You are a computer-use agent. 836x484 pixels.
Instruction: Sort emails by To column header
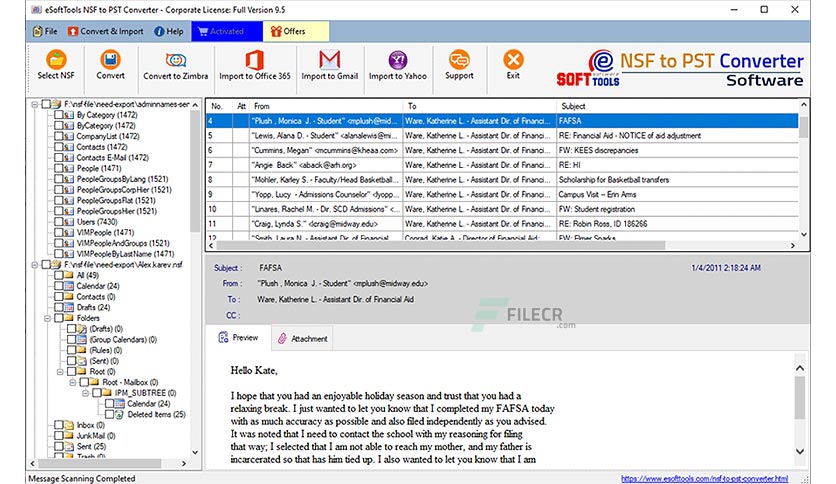coord(479,106)
